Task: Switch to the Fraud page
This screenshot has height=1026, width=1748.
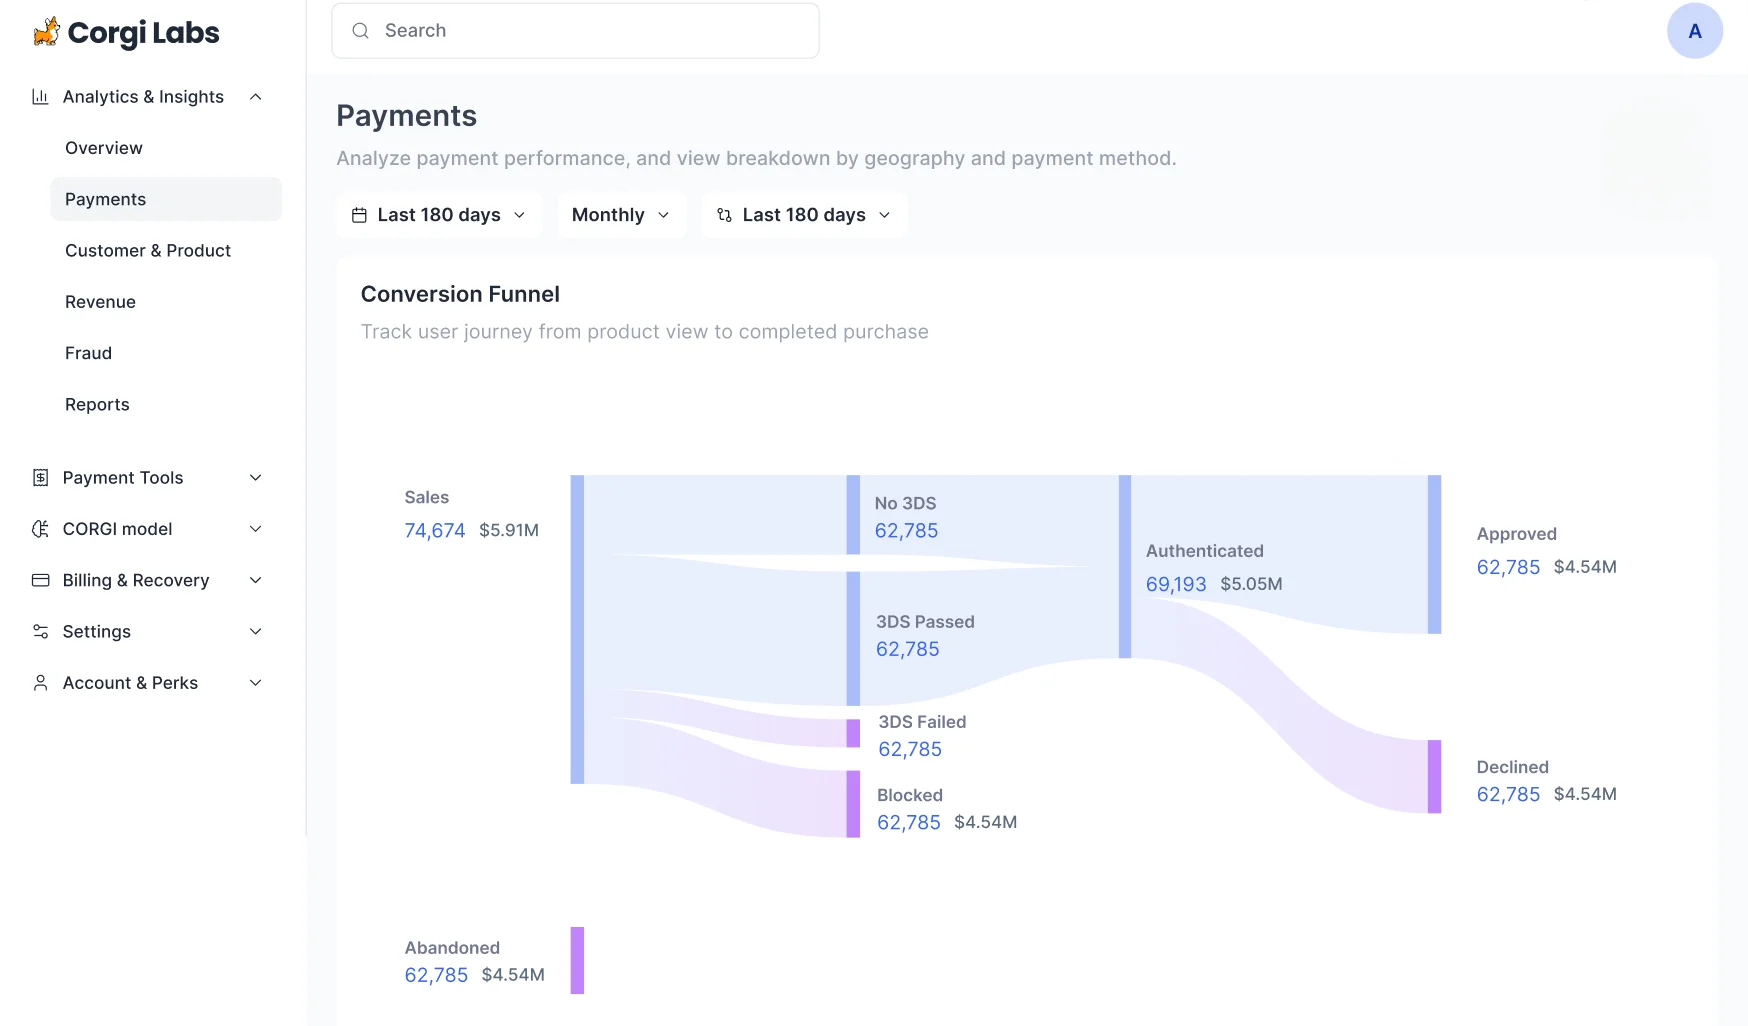Action: pyautogui.click(x=88, y=352)
